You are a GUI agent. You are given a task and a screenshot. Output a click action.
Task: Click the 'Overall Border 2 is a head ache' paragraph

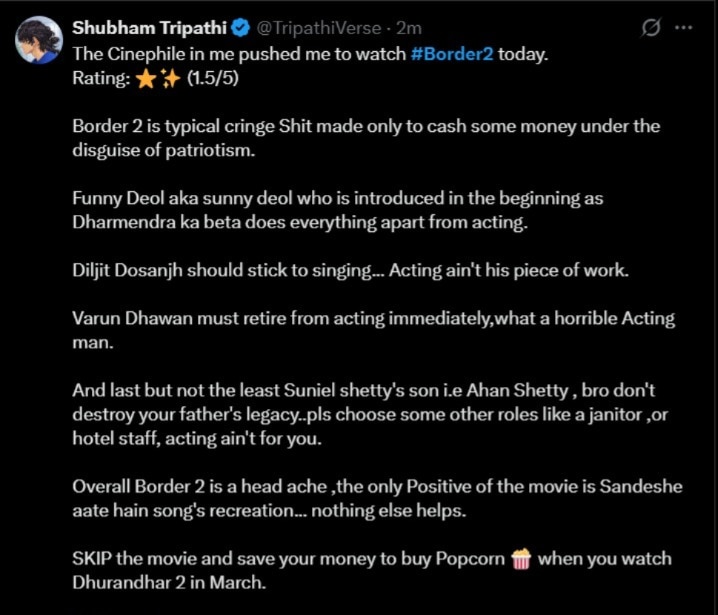tap(365, 499)
